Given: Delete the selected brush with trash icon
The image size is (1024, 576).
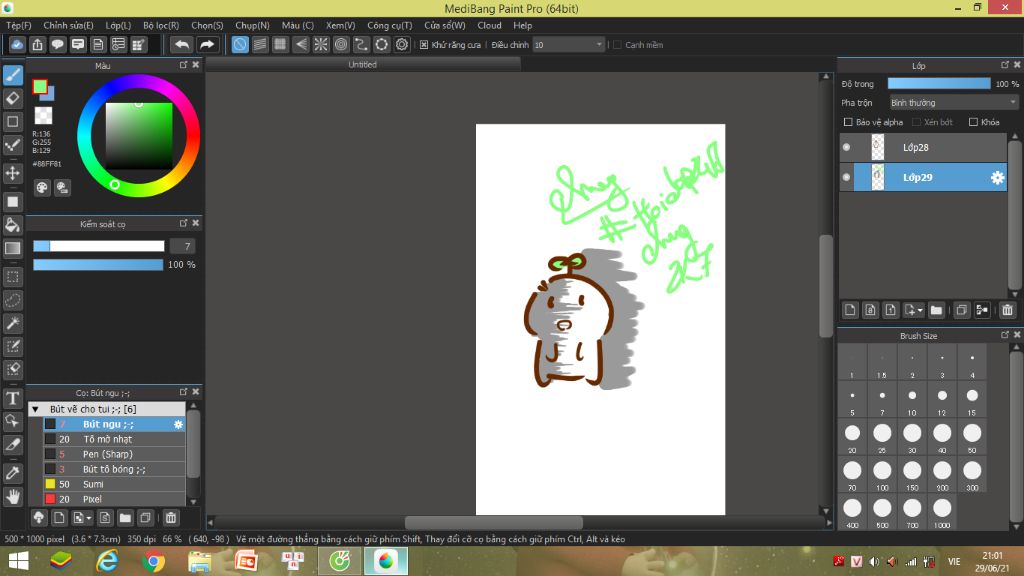Looking at the screenshot, I should point(170,518).
